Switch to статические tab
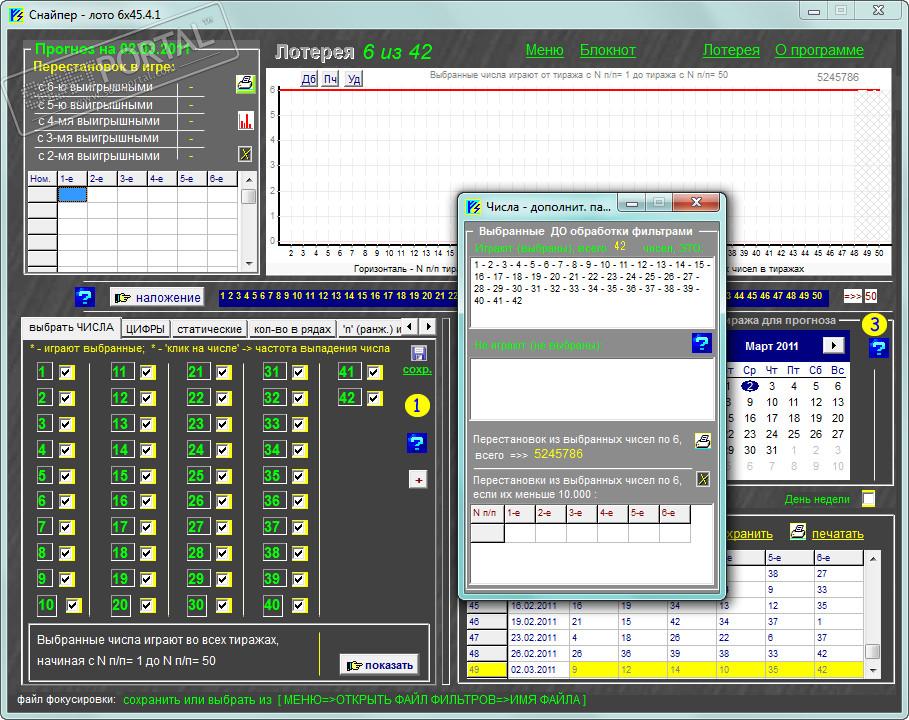 click(x=209, y=329)
